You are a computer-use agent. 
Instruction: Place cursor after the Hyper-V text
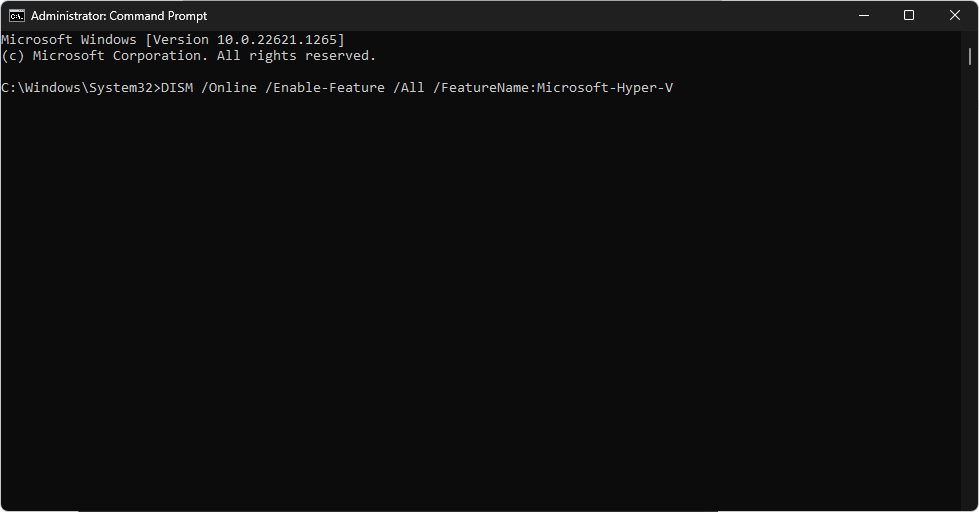tap(675, 88)
